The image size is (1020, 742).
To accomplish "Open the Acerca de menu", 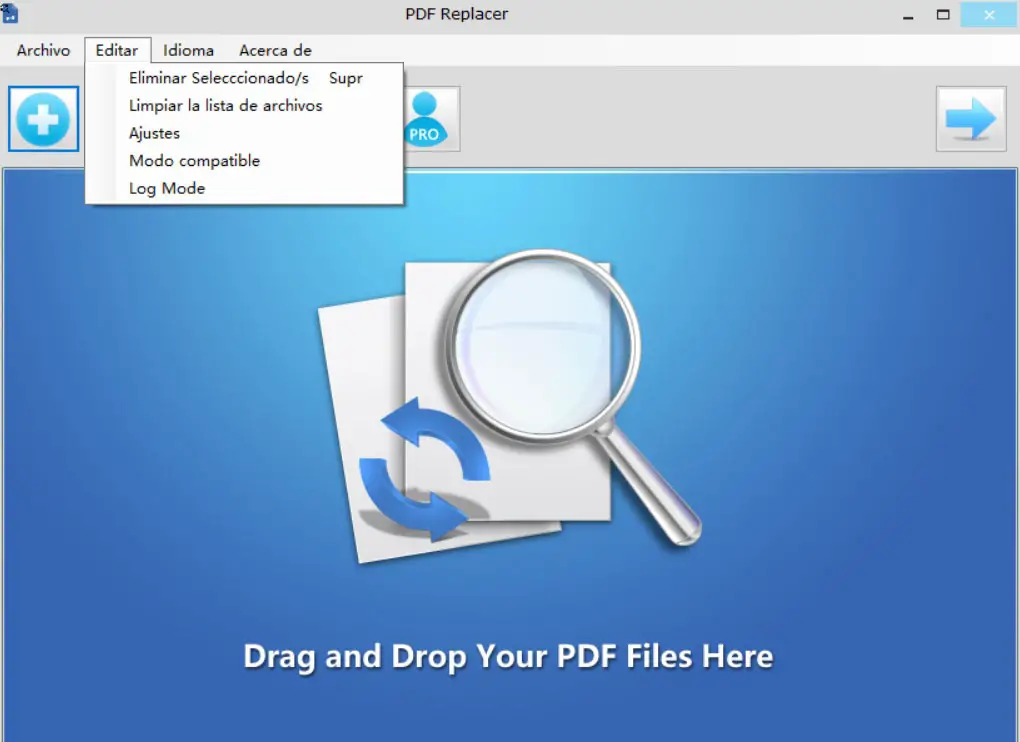I will (275, 50).
